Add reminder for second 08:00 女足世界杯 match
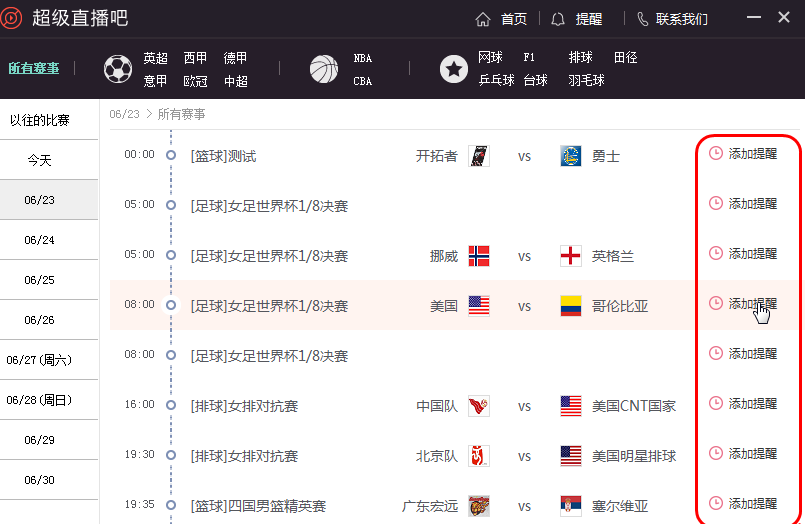Screen dimensions: 805x524 point(743,353)
